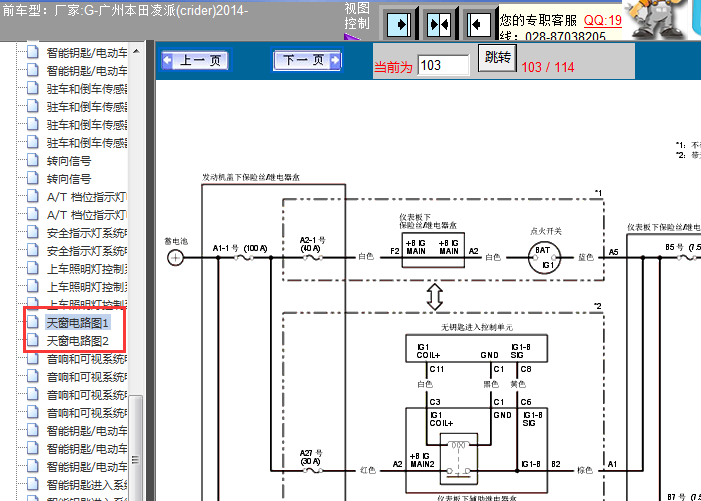Click the left-arrow view control icon
This screenshot has width=701, height=501.
[478, 24]
